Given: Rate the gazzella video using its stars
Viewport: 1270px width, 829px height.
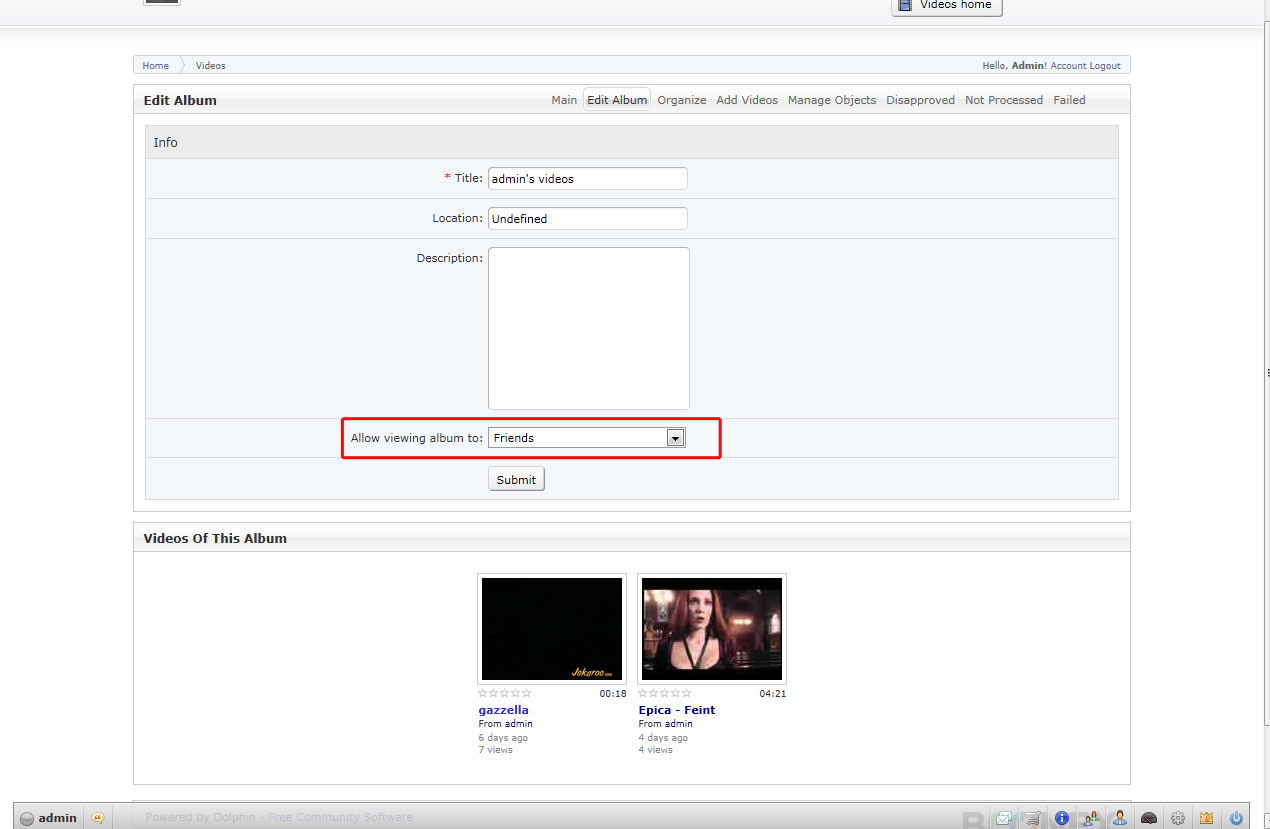Looking at the screenshot, I should [505, 693].
